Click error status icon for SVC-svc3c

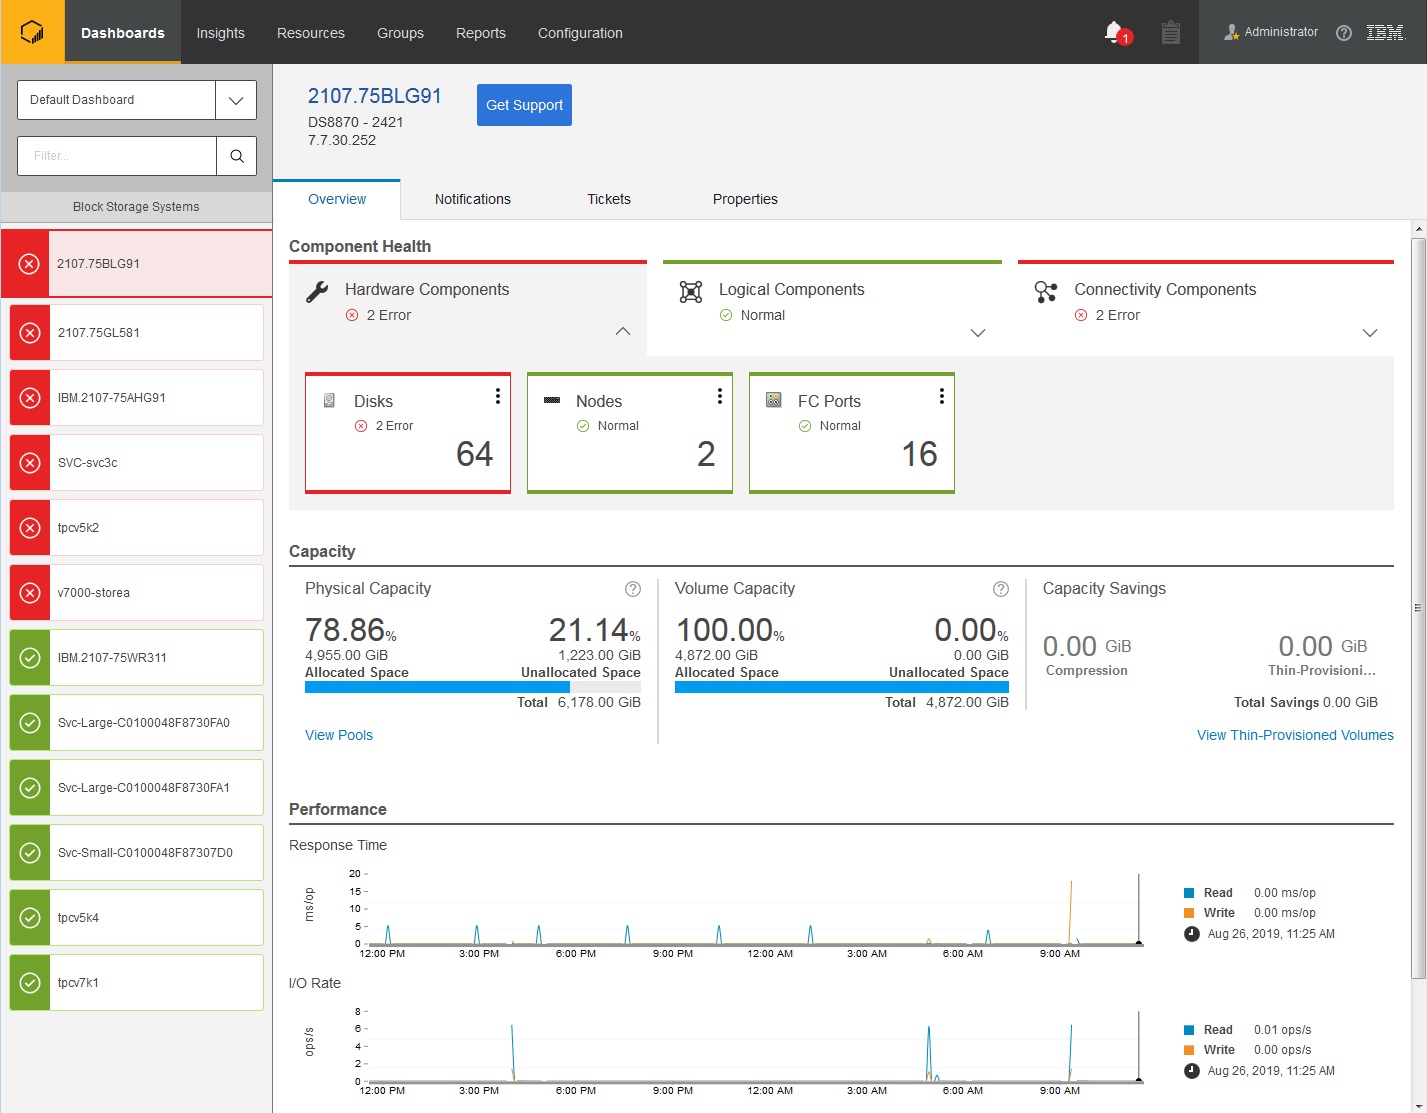click(30, 463)
